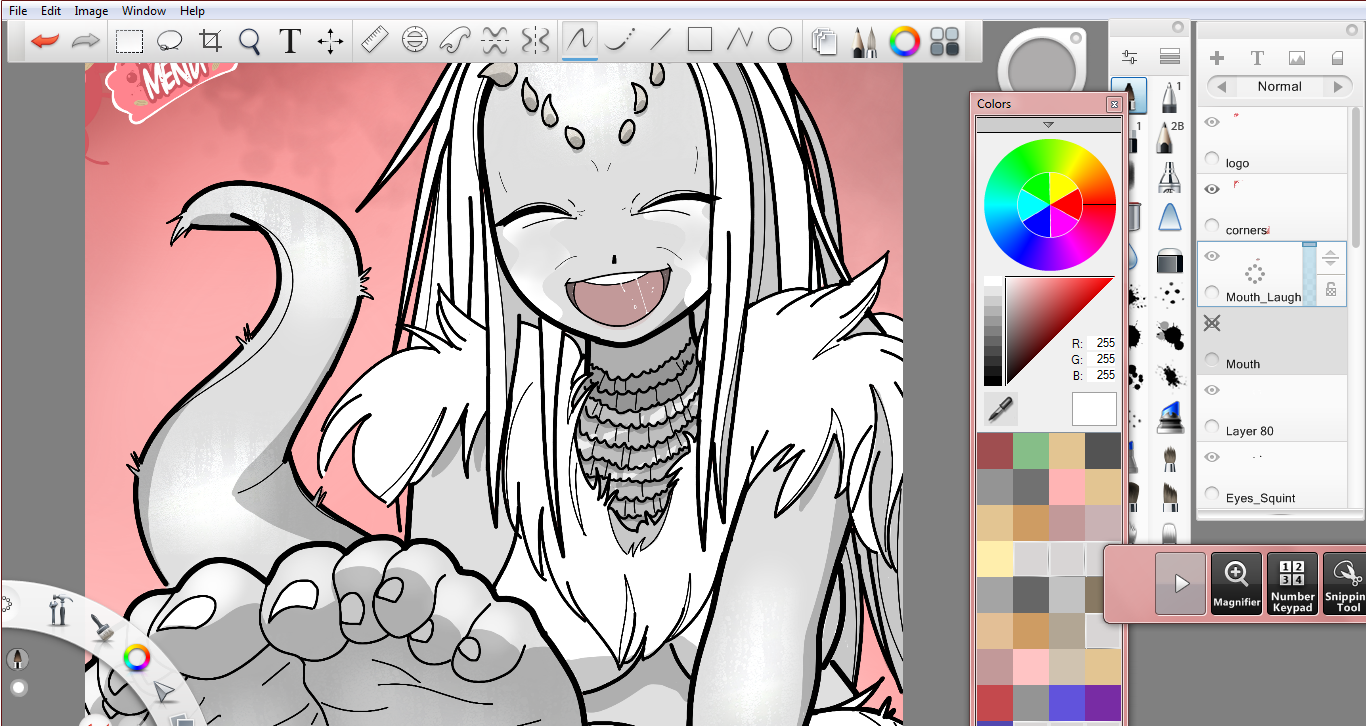Open the Color Editor wheel in the toolbar
Image resolution: width=1366 pixels, height=726 pixels.
pos(905,41)
